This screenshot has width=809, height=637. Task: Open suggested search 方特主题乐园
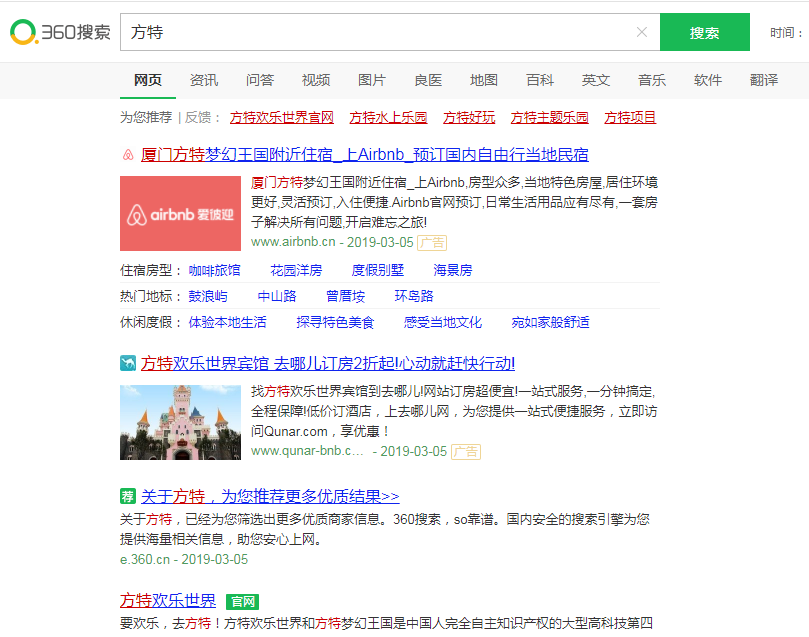tap(549, 118)
